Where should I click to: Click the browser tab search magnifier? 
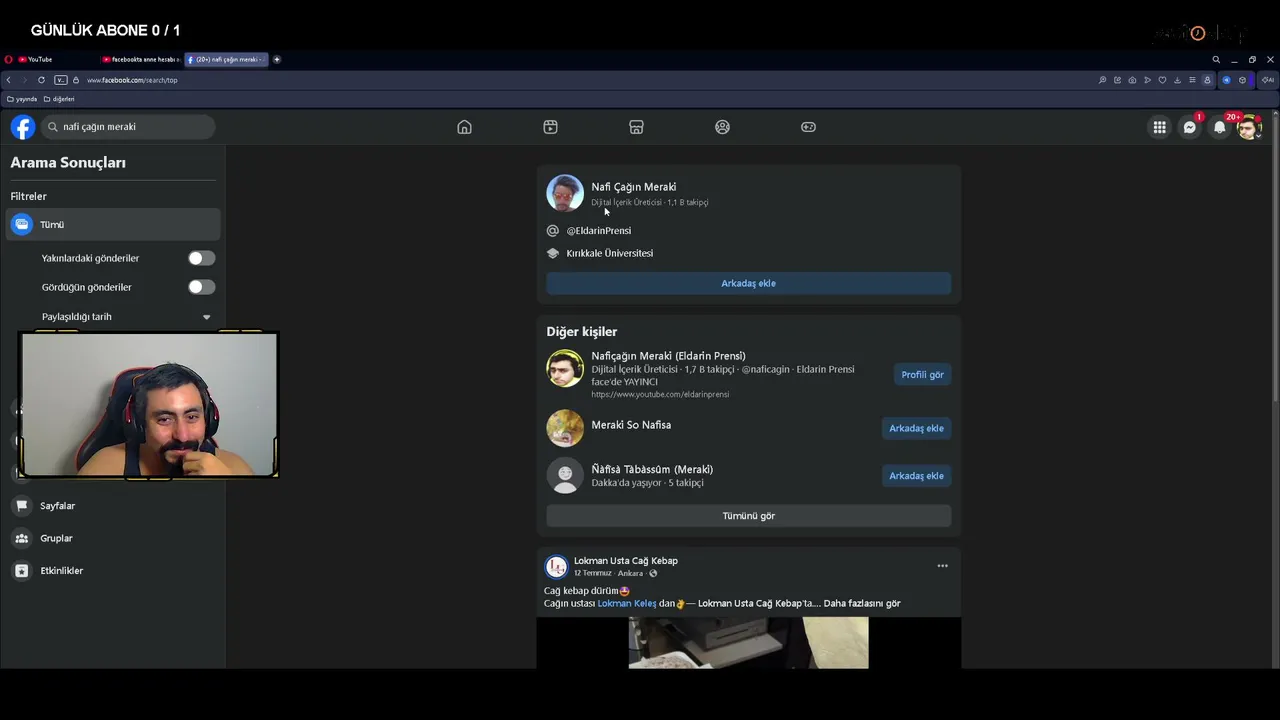1216,59
